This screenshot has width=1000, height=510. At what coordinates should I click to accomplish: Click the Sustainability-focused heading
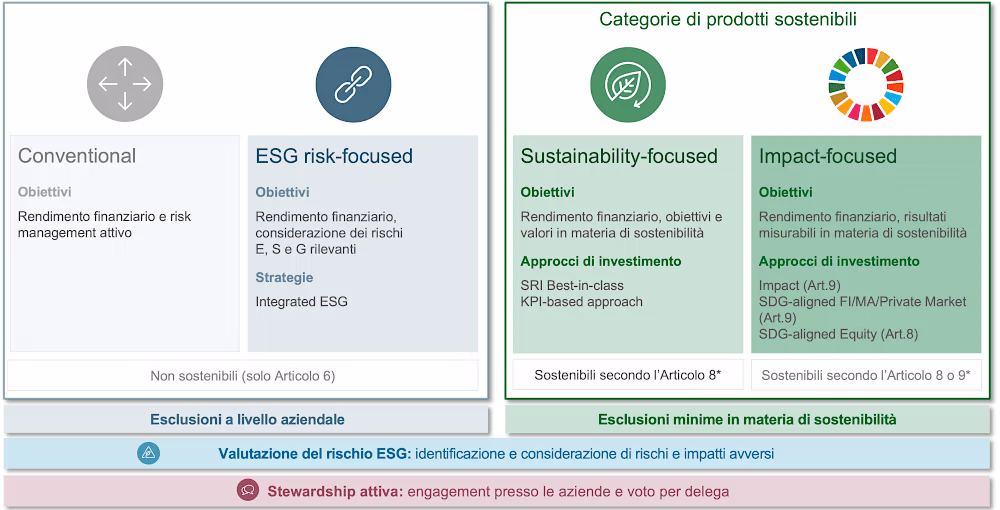click(x=619, y=156)
